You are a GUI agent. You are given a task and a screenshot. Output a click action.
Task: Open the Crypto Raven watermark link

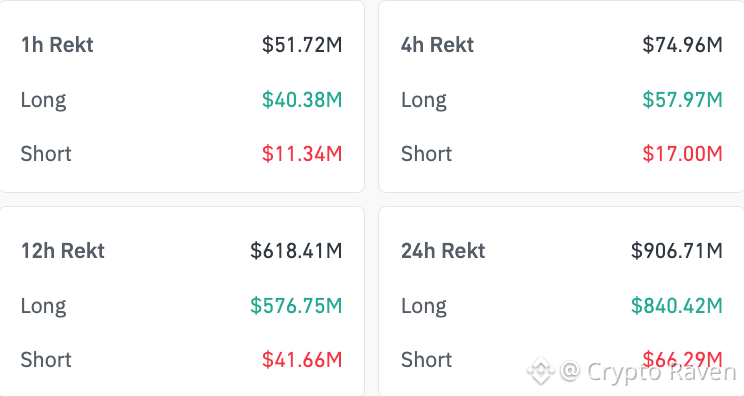point(648,371)
